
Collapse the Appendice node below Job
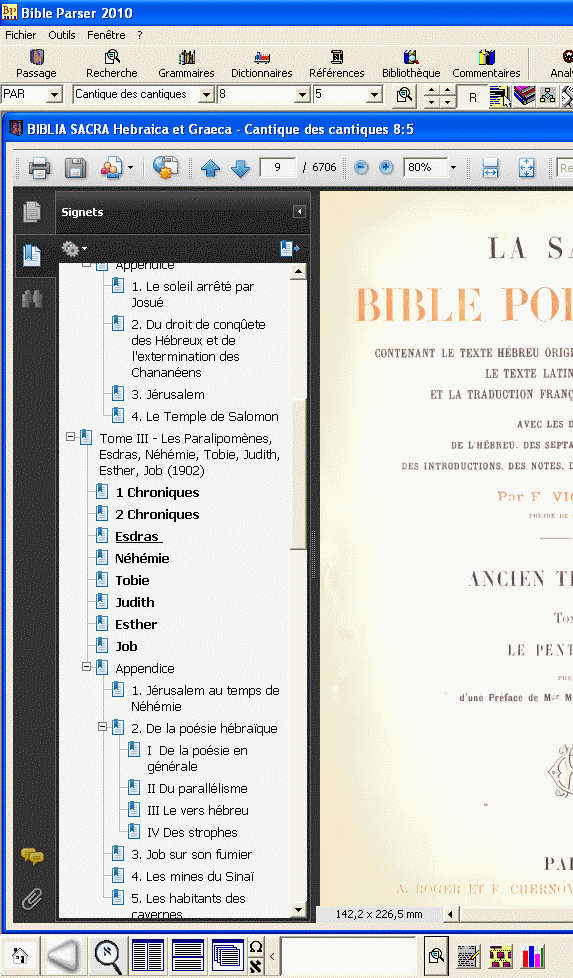point(87,667)
